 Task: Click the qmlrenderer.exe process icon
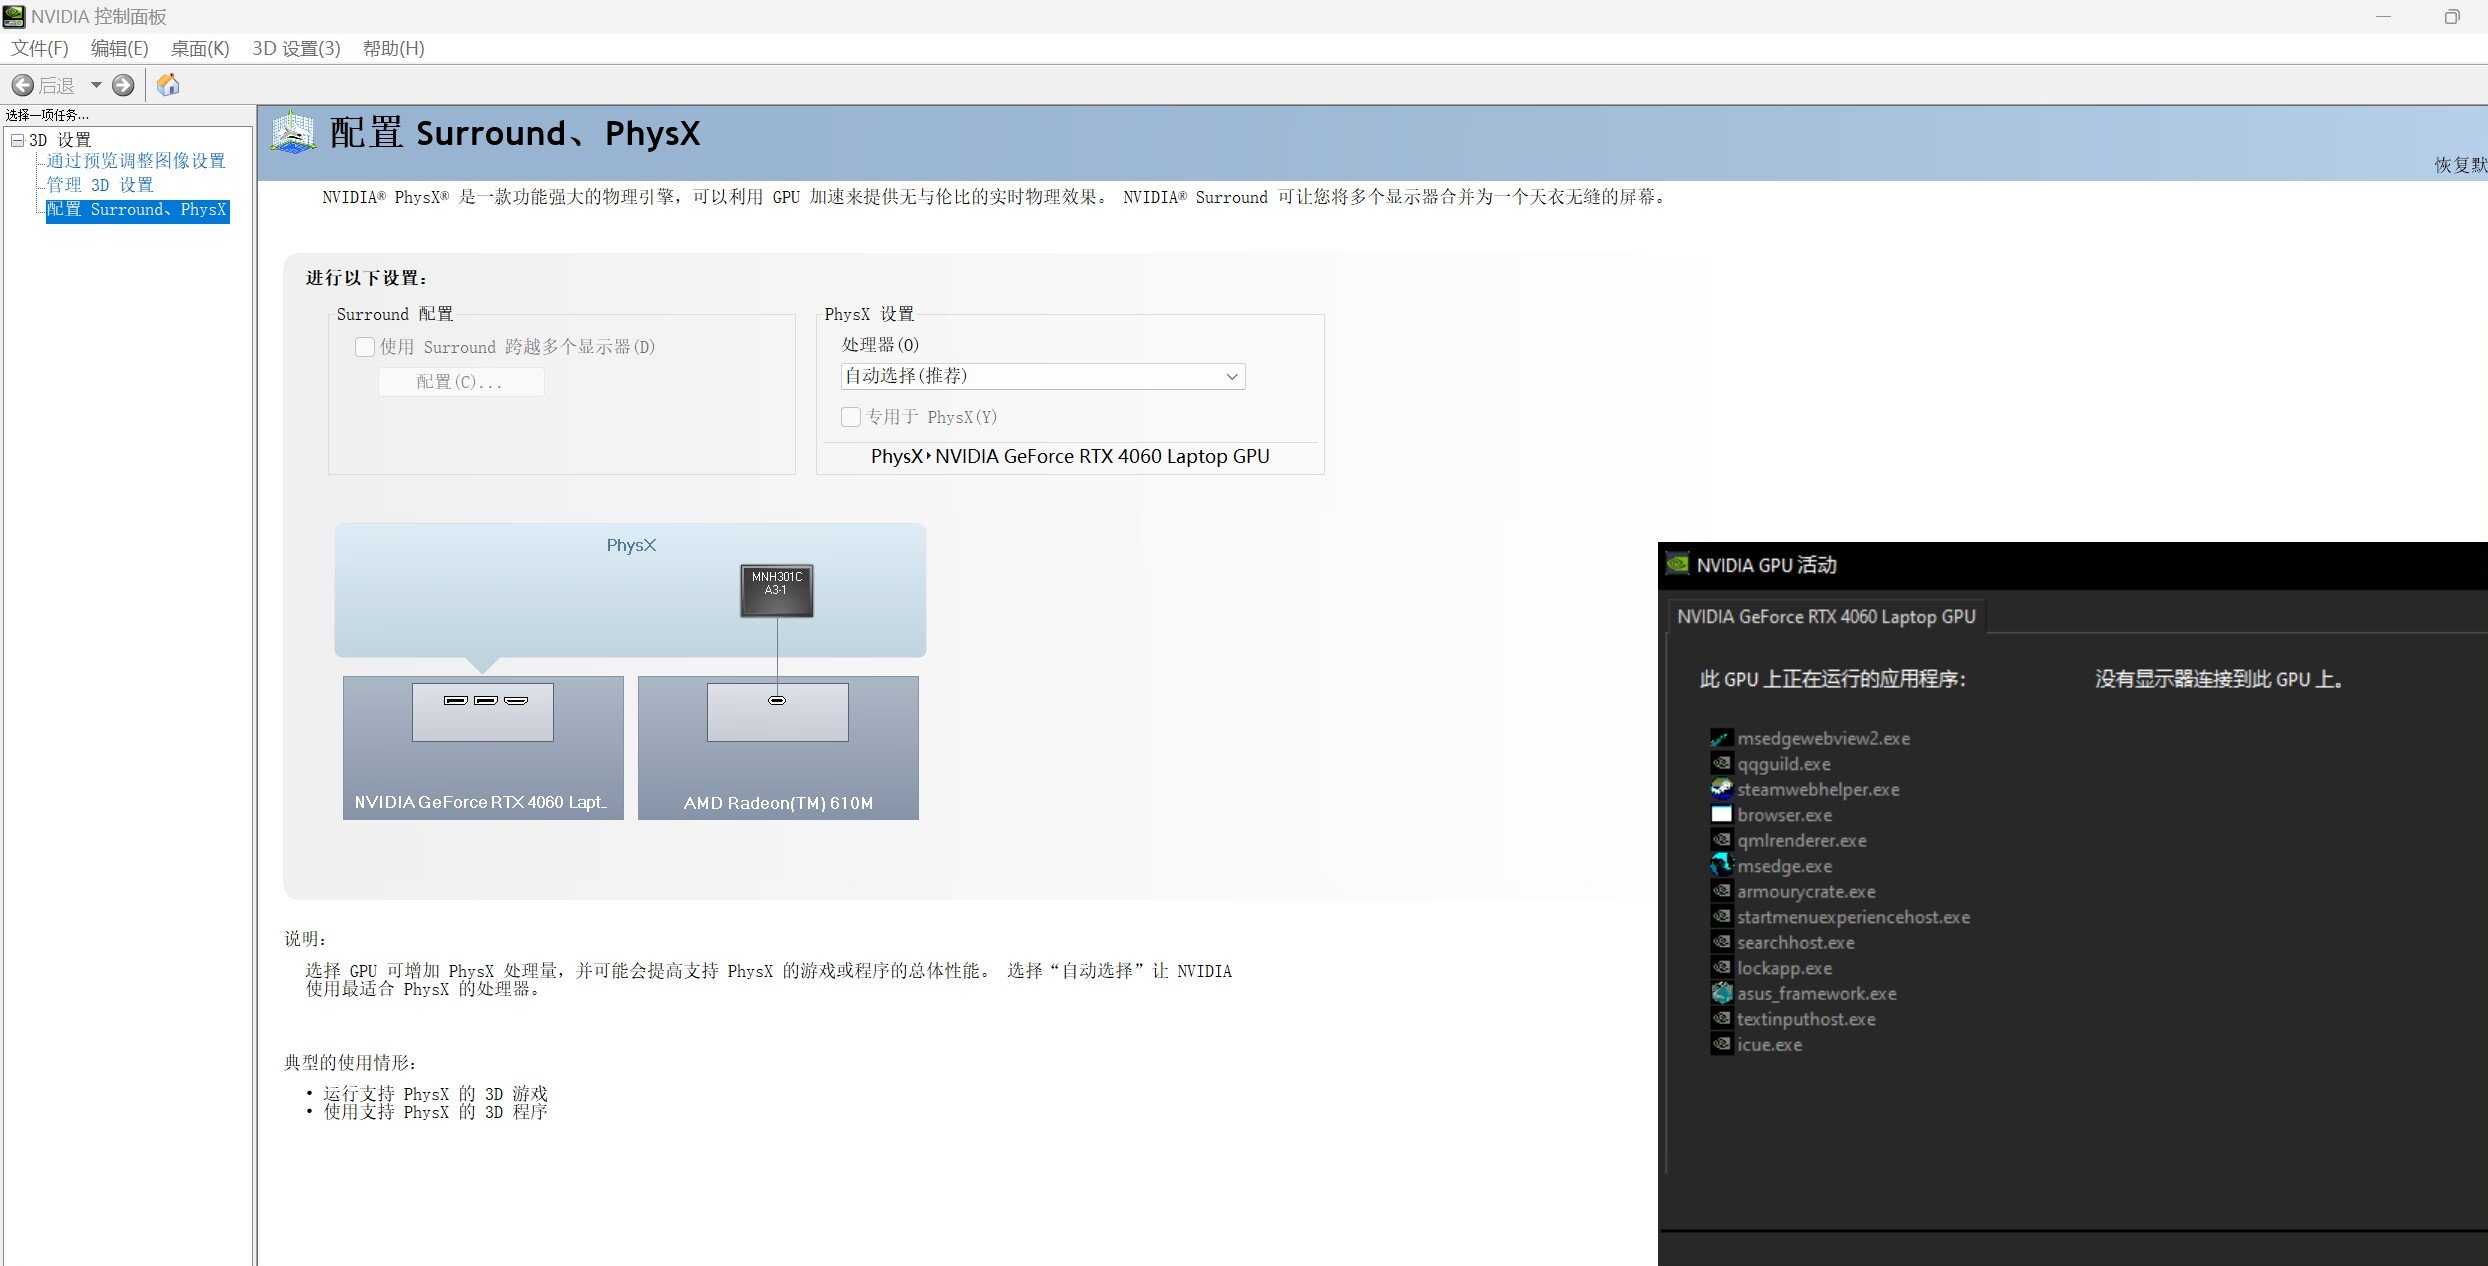(1721, 841)
